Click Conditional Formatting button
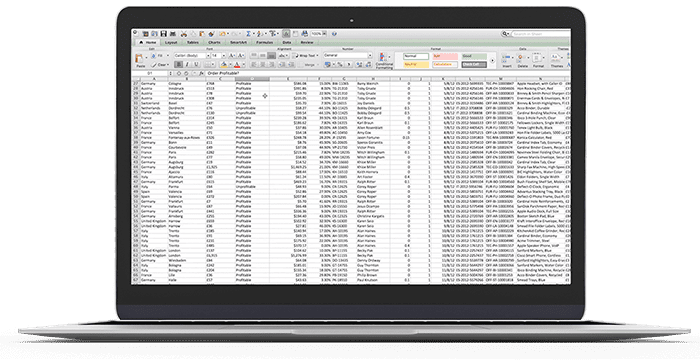The width and height of the screenshot is (700, 360). tap(384, 61)
